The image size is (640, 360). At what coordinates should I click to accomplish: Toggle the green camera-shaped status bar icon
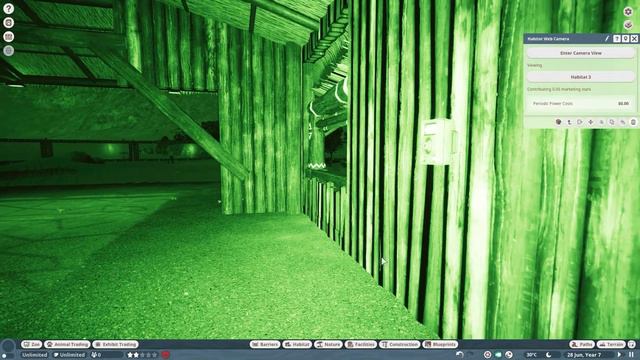click(x=498, y=355)
